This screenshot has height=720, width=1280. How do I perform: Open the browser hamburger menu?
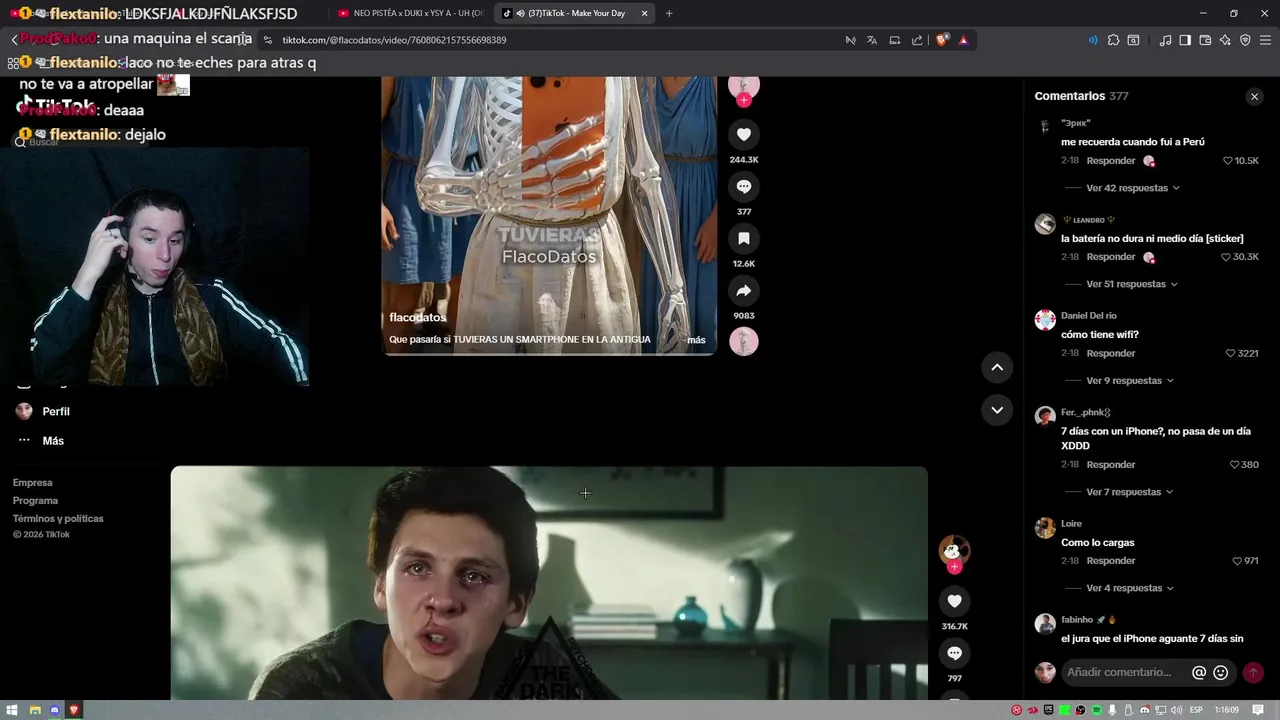point(1266,40)
